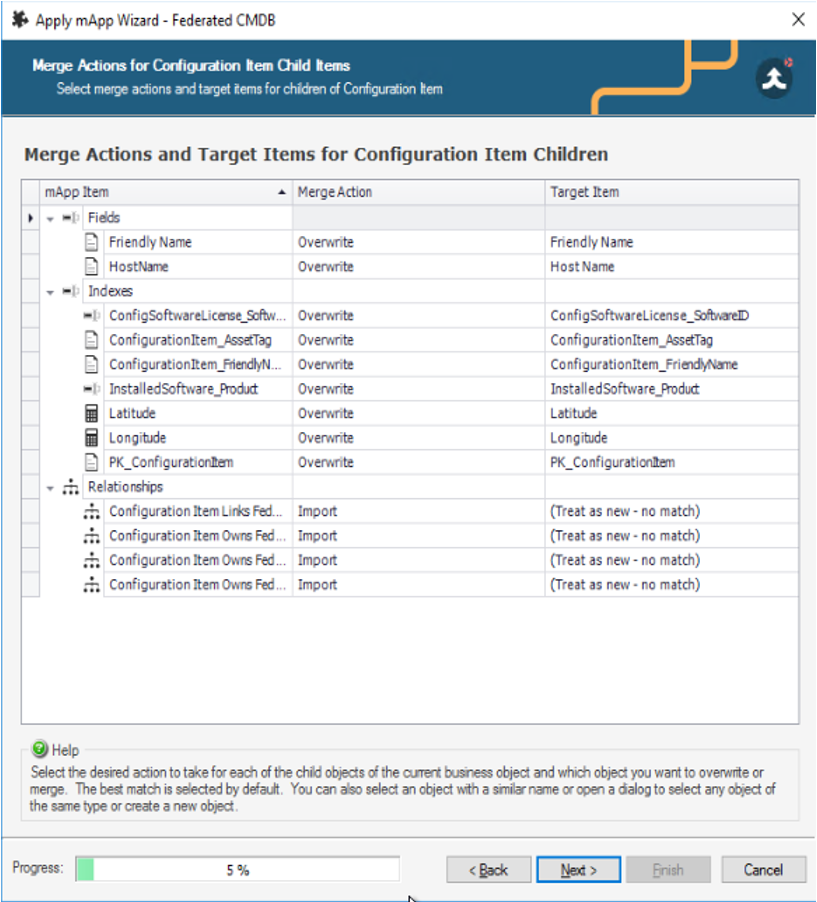Viewport: 817px width, 902px height.
Task: Click the index icon beside InstalledSoftware_Product
Action: 92,389
